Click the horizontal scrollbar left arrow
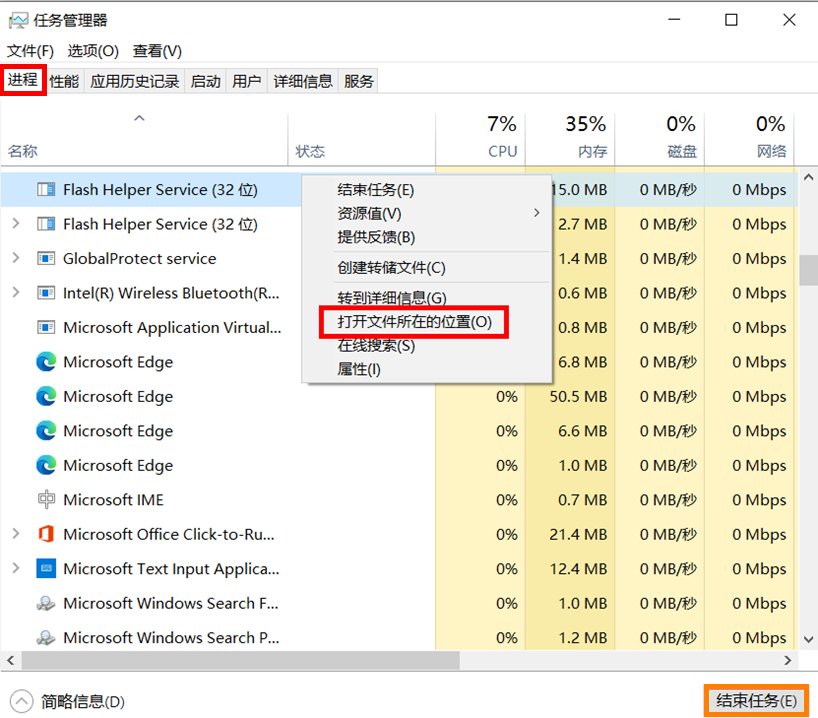Image resolution: width=818 pixels, height=718 pixels. 10,660
